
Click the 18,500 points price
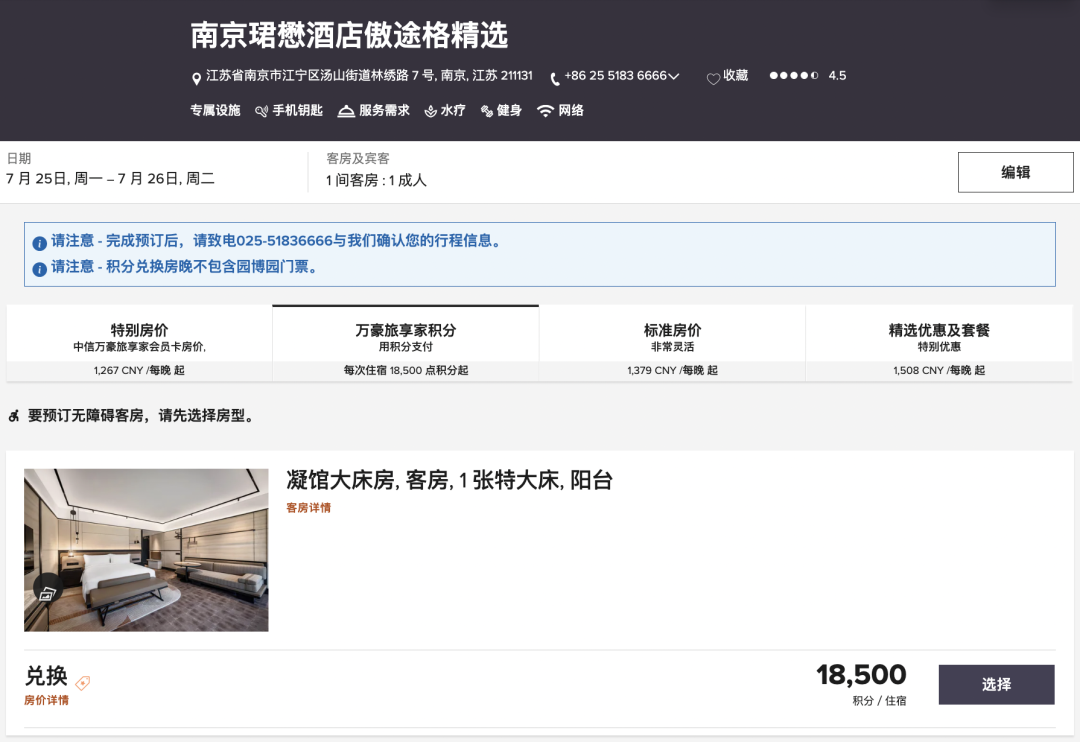[861, 675]
